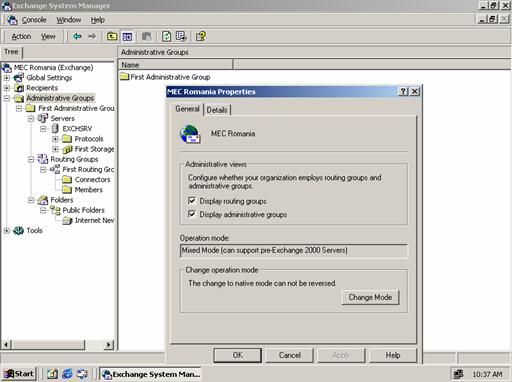This screenshot has width=512, height=382.
Task: Click the Operation mode text field
Action: click(x=293, y=251)
